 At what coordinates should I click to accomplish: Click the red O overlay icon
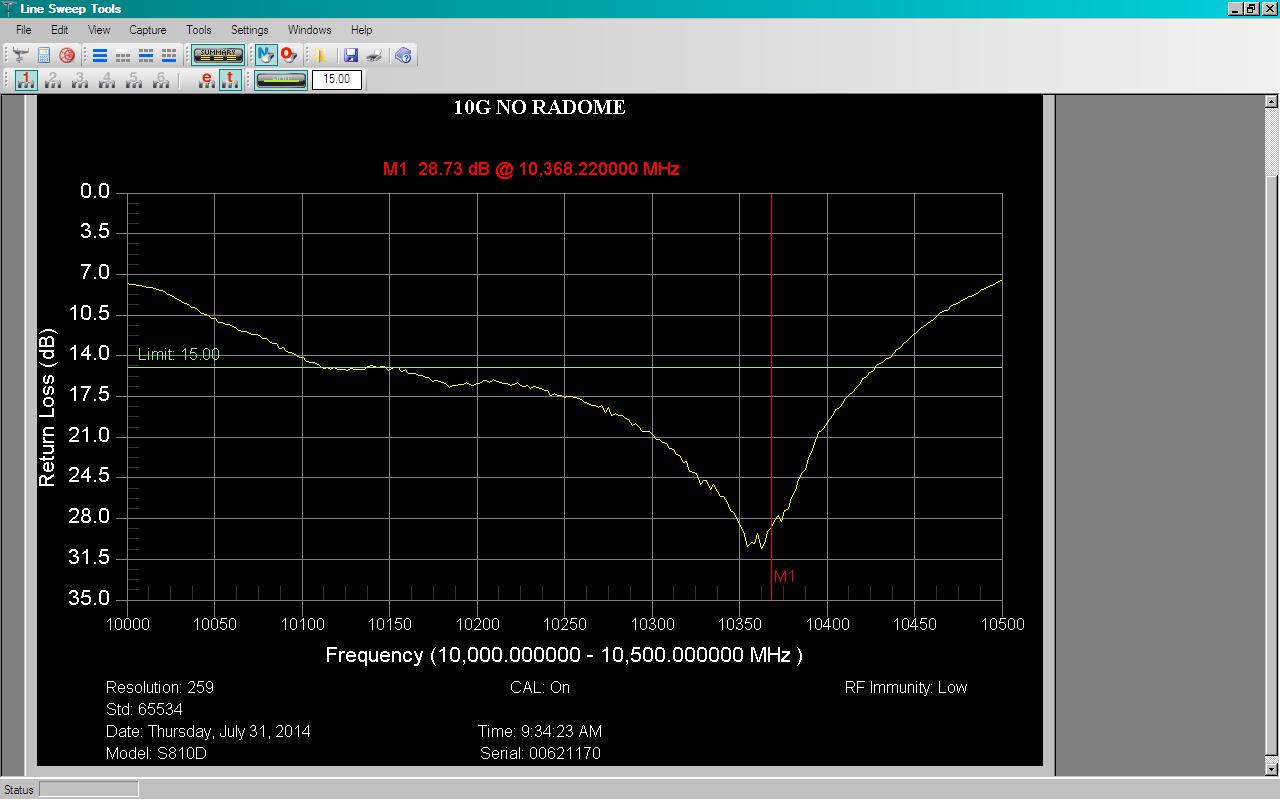coord(289,55)
